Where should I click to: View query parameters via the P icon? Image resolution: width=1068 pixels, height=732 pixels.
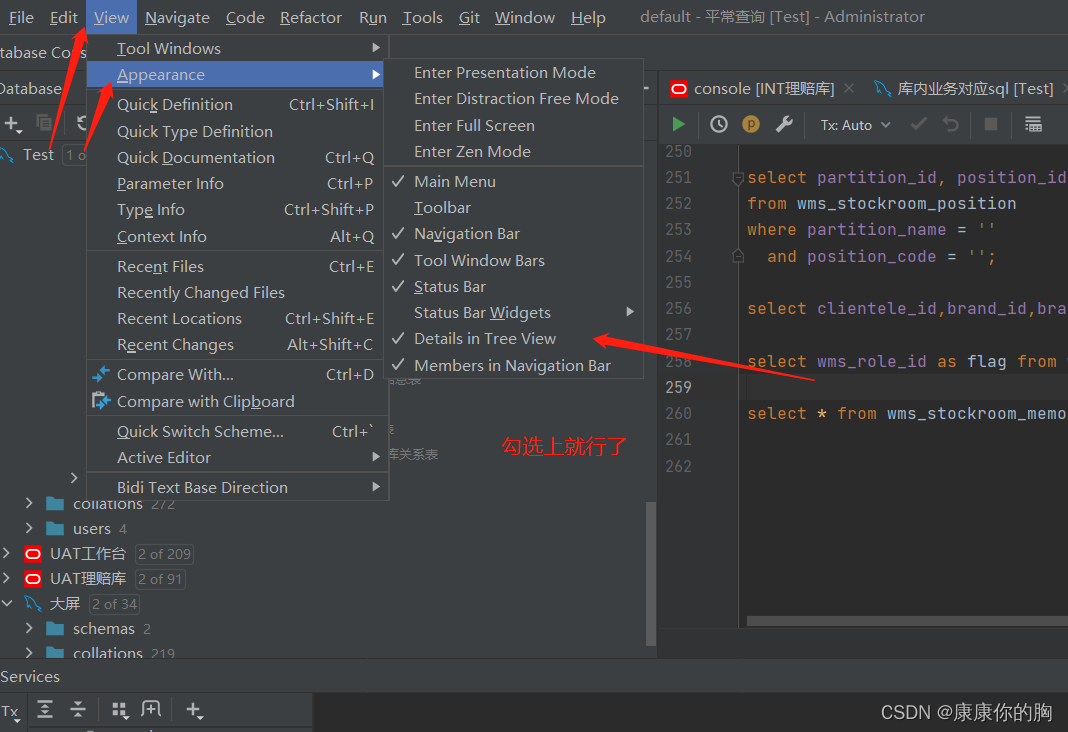(x=751, y=124)
